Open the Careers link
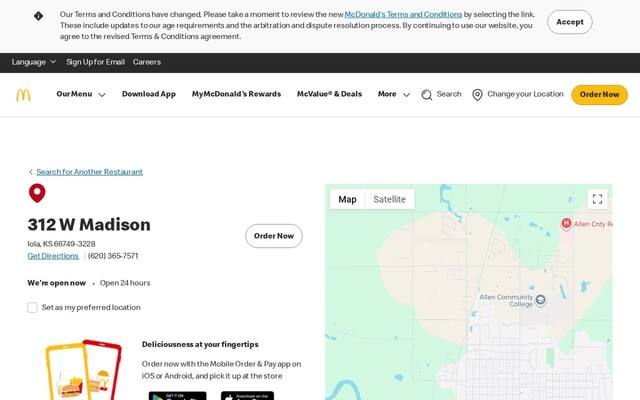This screenshot has height=400, width=640. tap(147, 62)
